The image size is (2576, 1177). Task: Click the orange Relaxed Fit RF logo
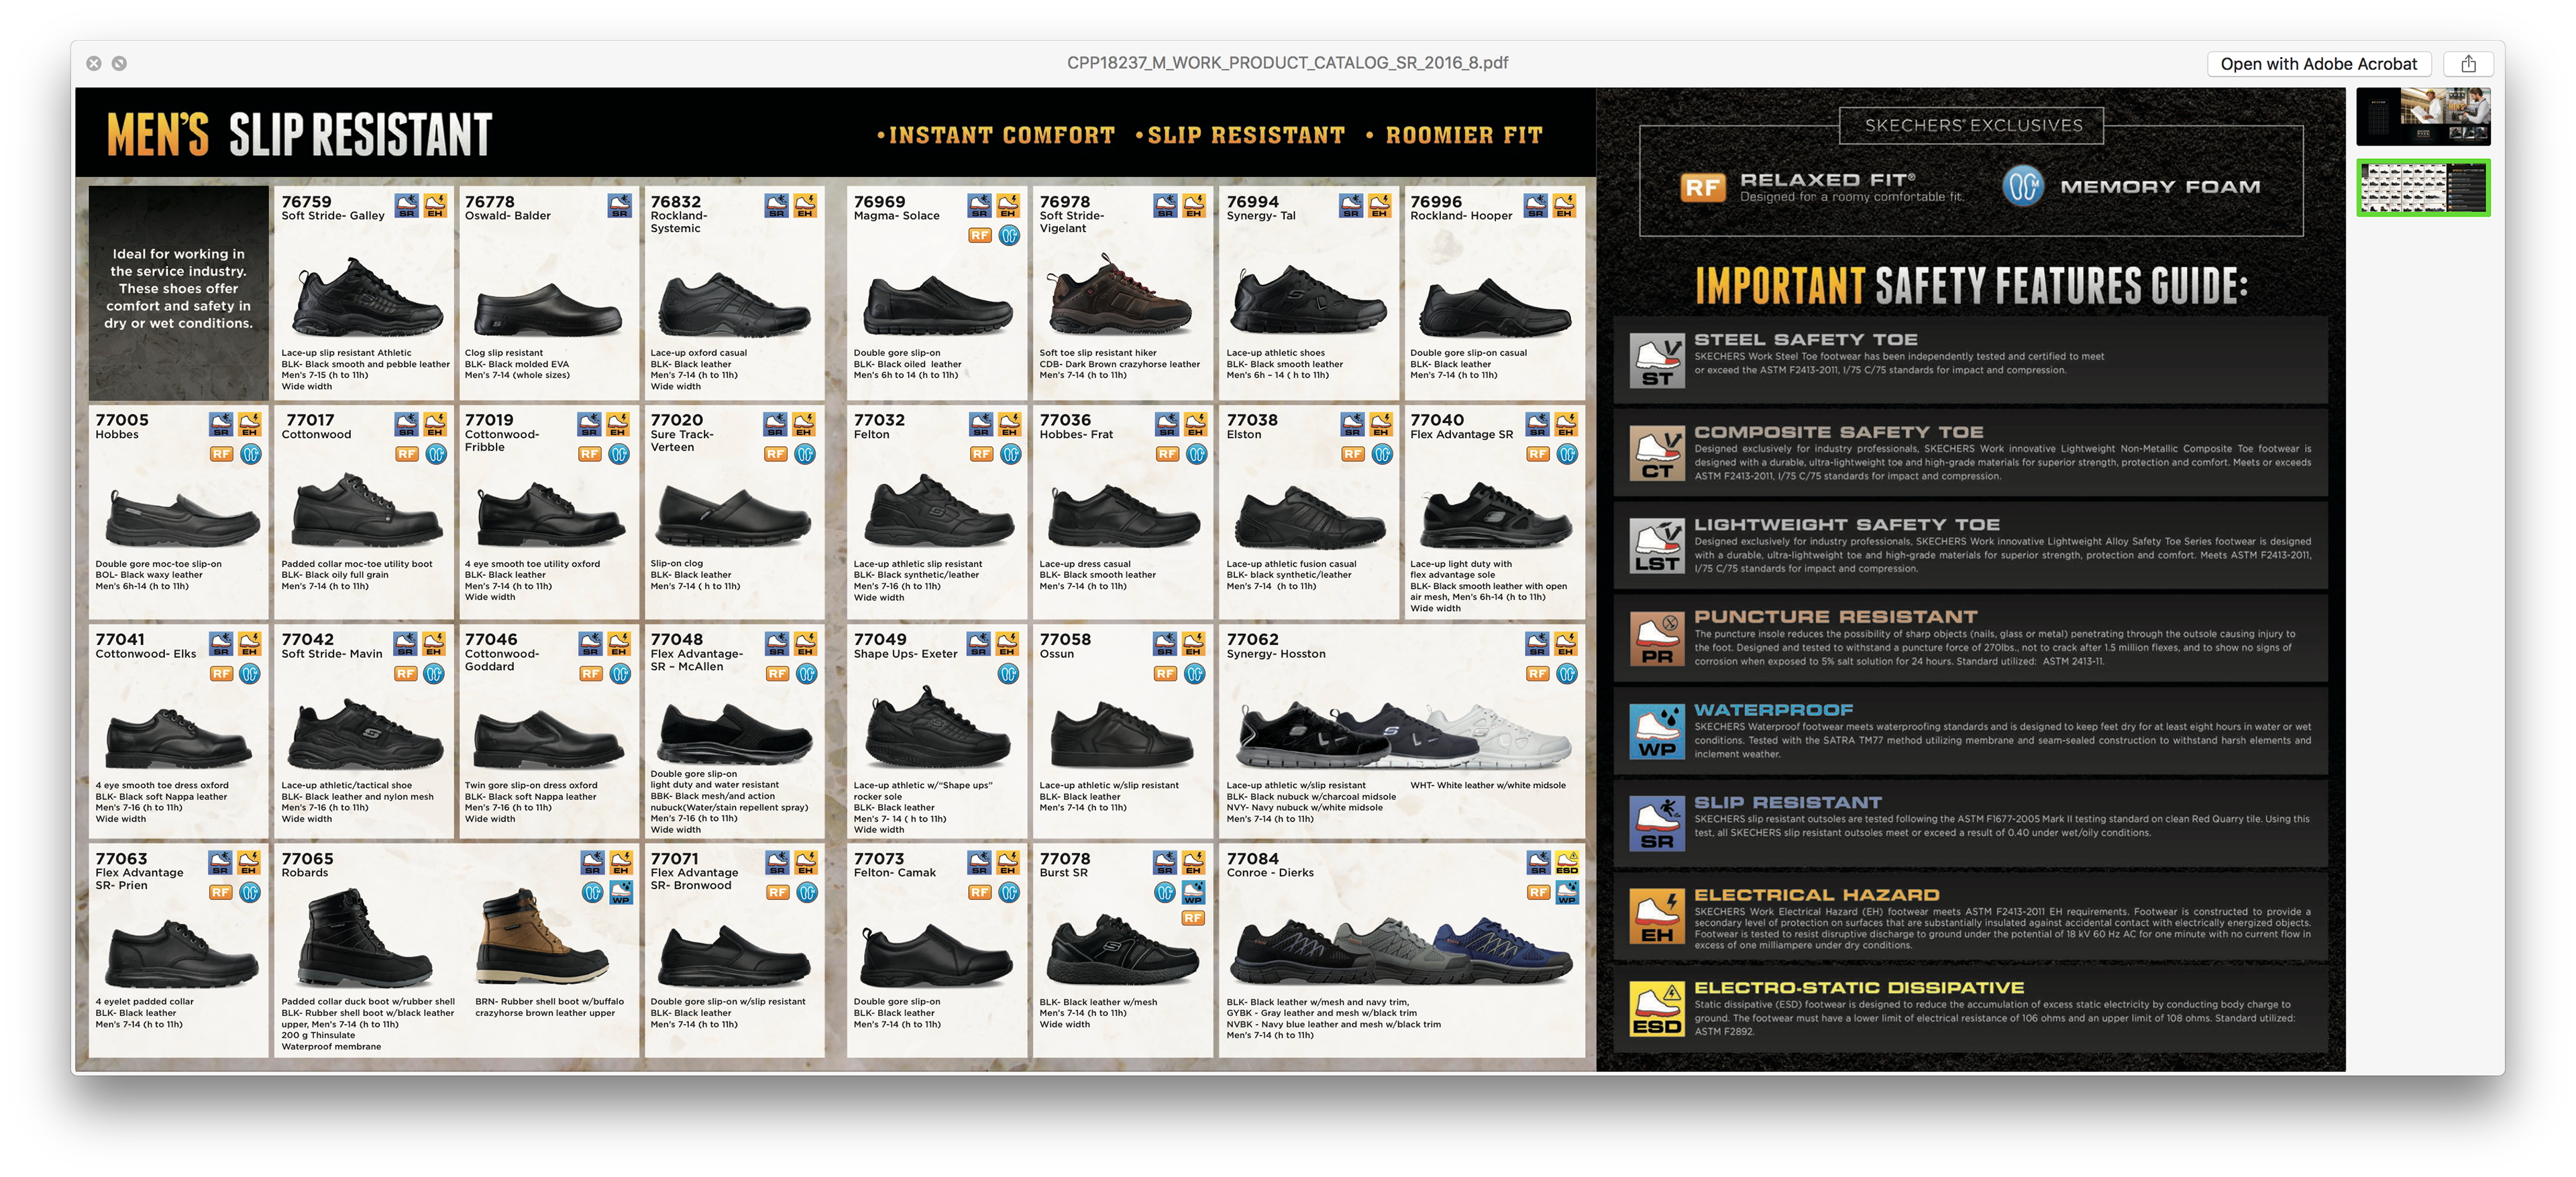click(1703, 187)
